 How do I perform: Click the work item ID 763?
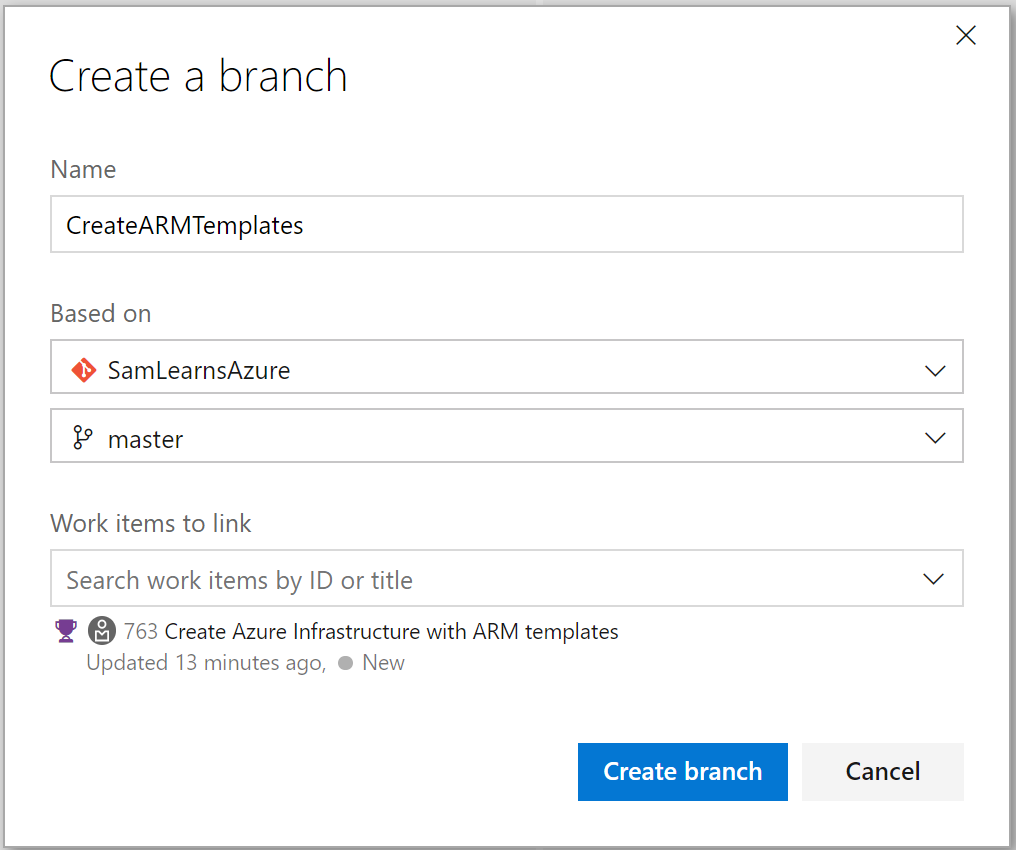[x=141, y=632]
